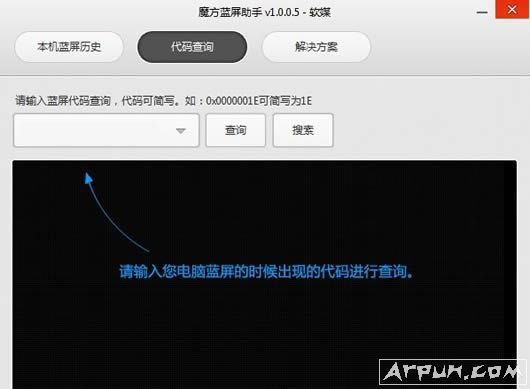
Task: Click the hint text 请输入蓝屏代码查询
Action: point(63,101)
